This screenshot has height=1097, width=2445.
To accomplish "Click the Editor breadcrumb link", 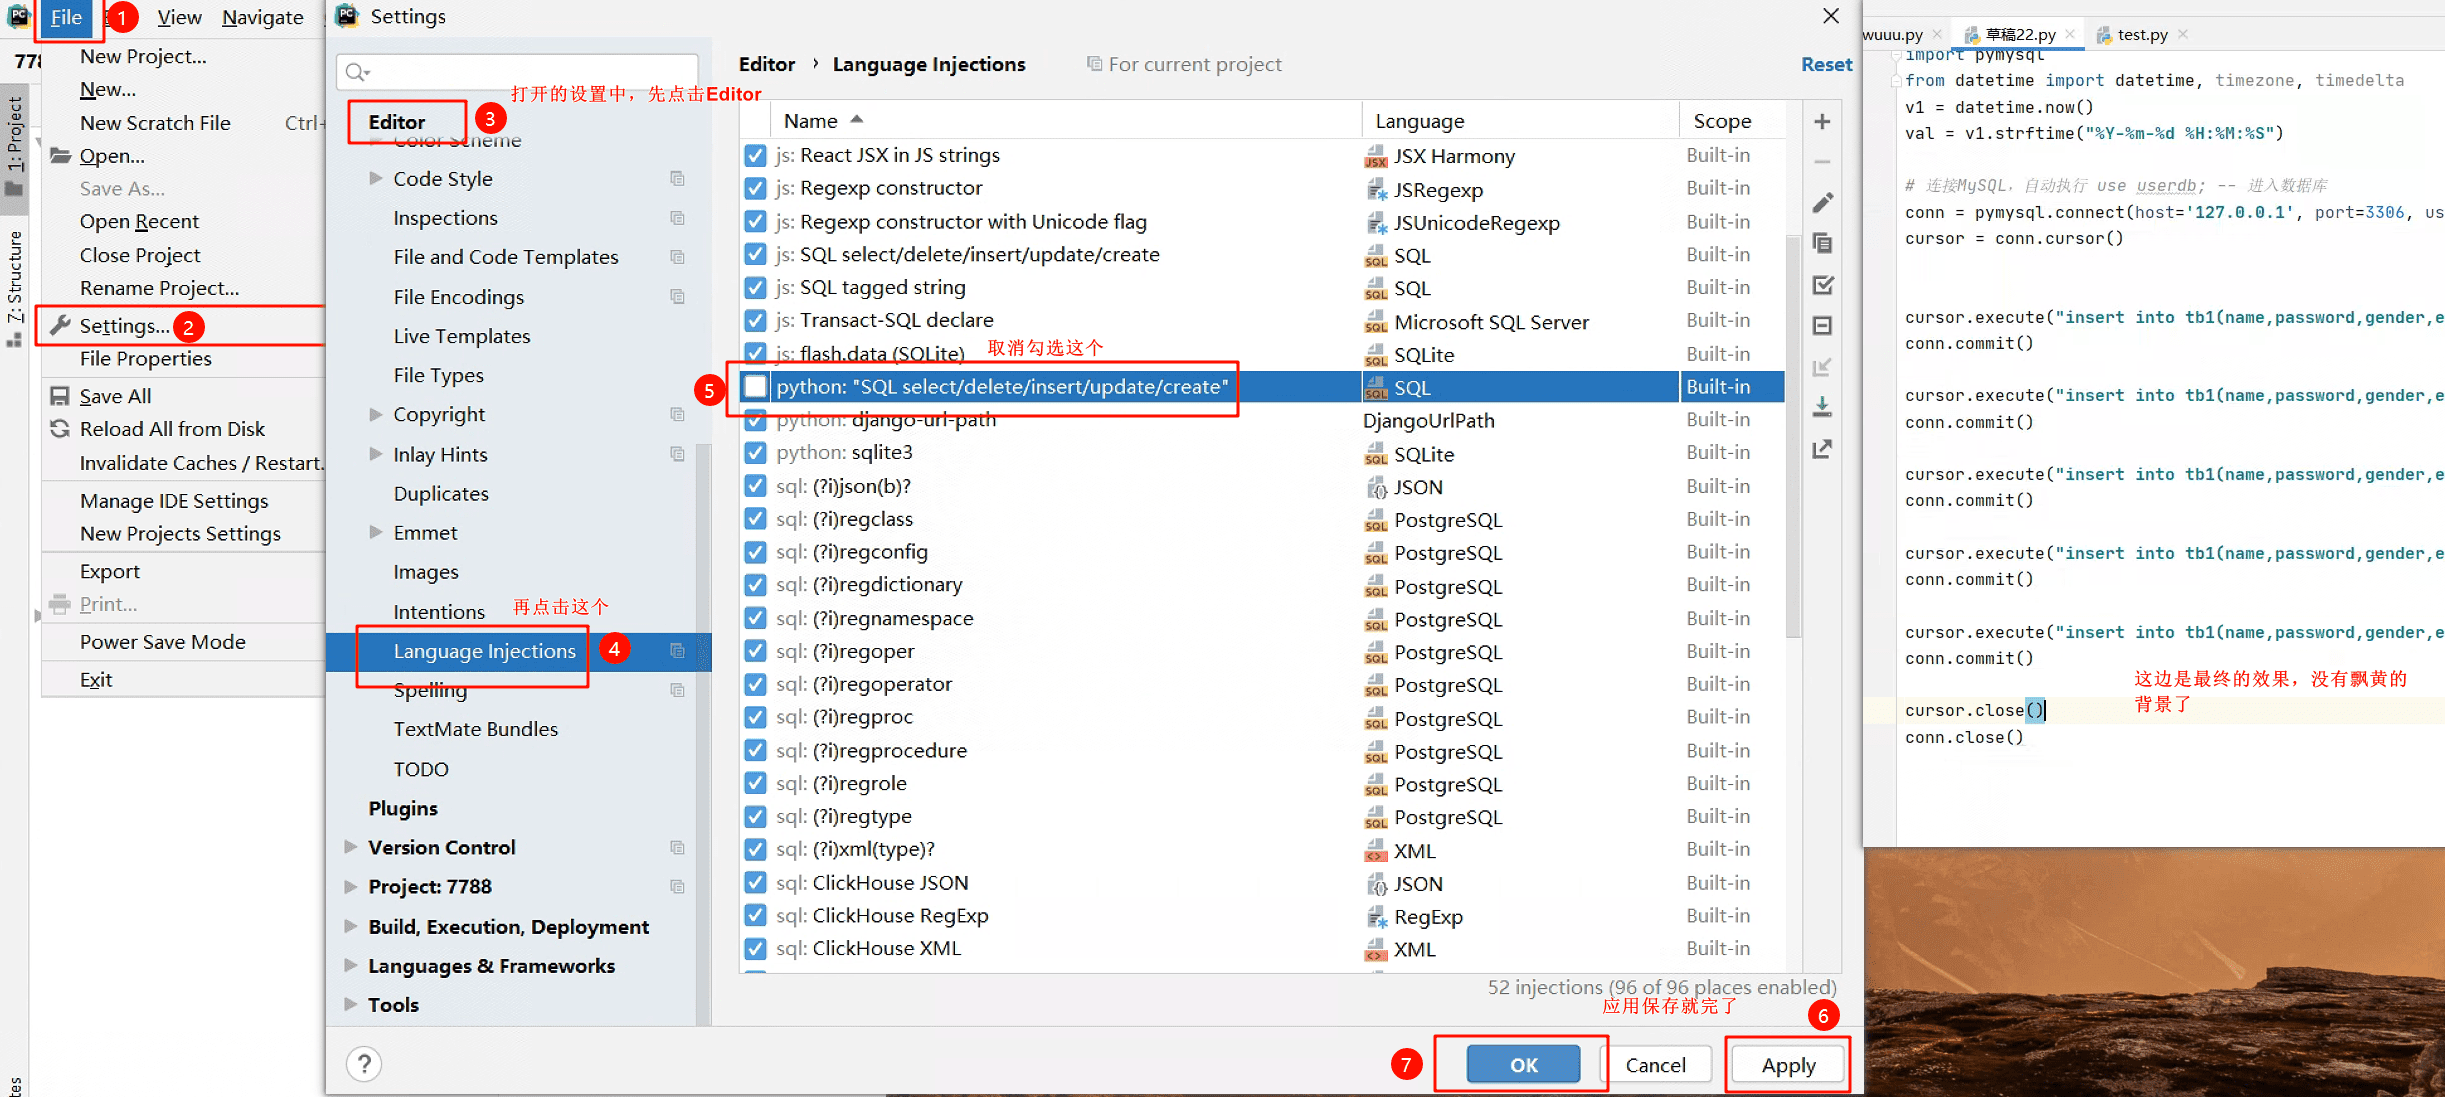I will [767, 64].
